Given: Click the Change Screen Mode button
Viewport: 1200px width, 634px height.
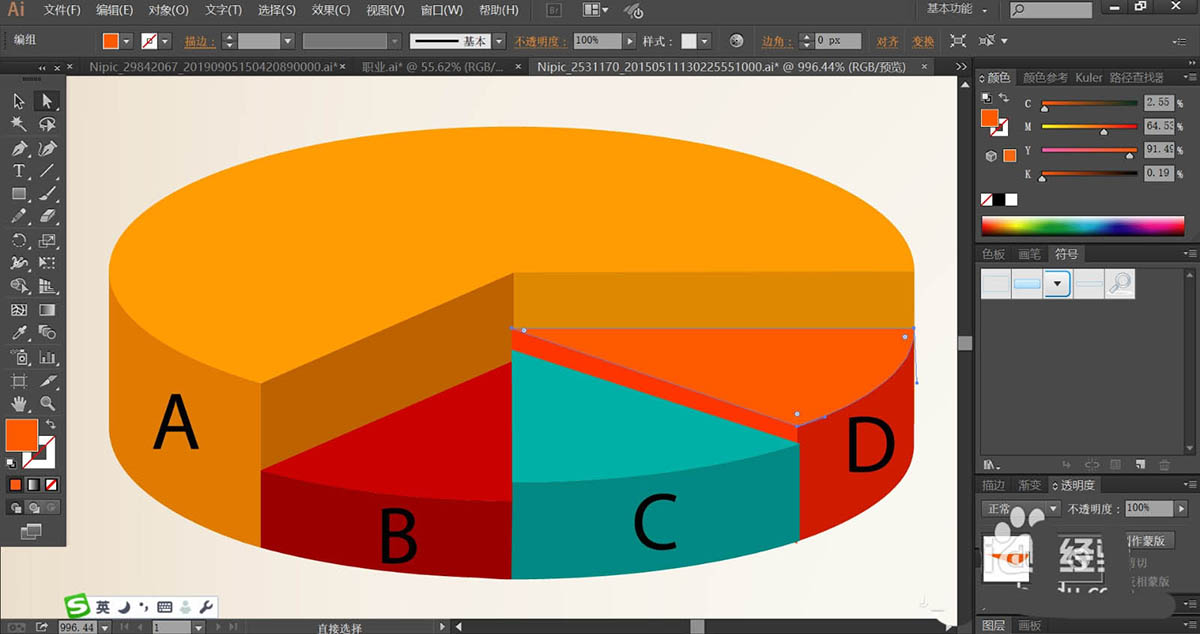Looking at the screenshot, I should [x=31, y=530].
